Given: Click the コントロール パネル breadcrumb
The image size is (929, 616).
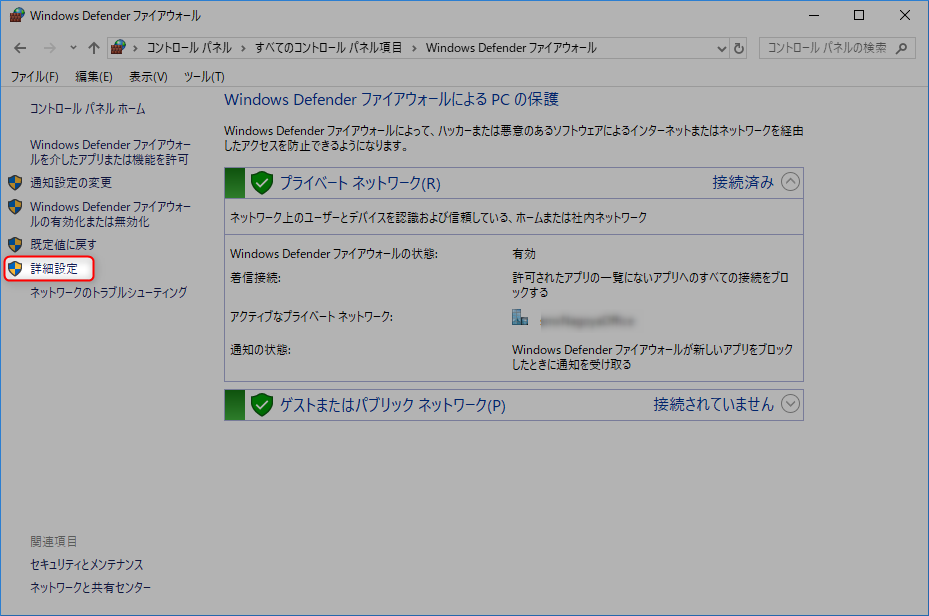Looking at the screenshot, I should click(189, 48).
